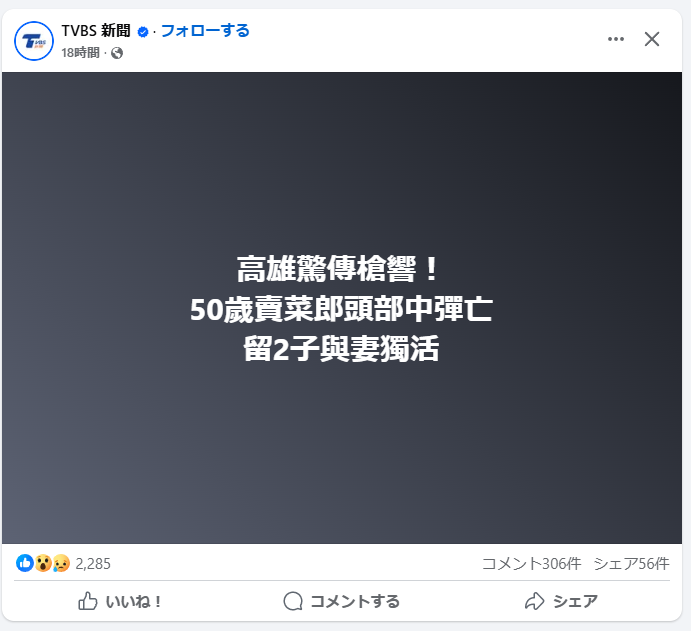Click the wow reaction emoji
Screen dimensions: 691x631
pyautogui.click(x=43, y=563)
